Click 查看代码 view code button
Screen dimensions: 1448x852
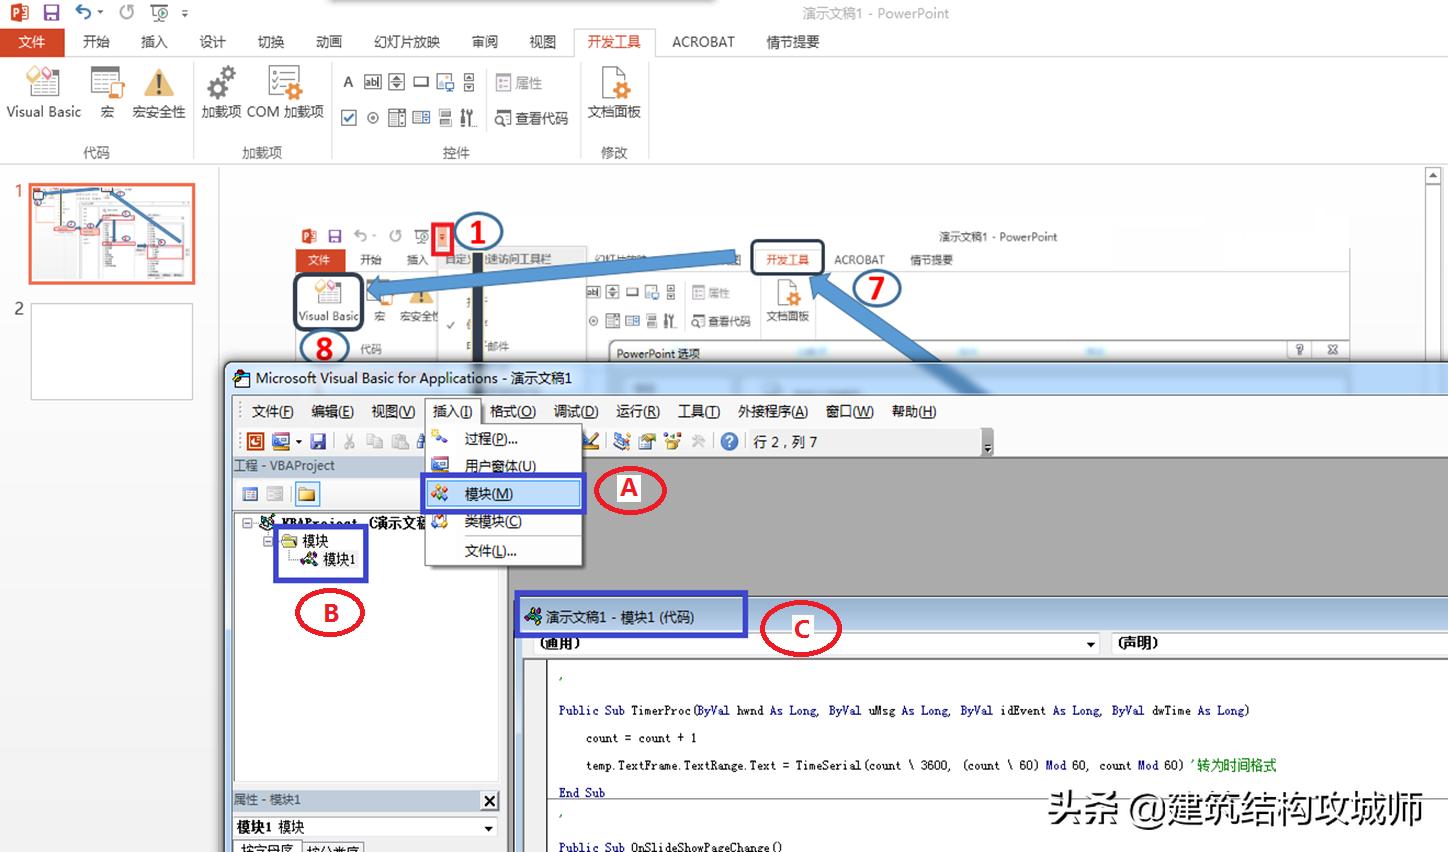532,118
